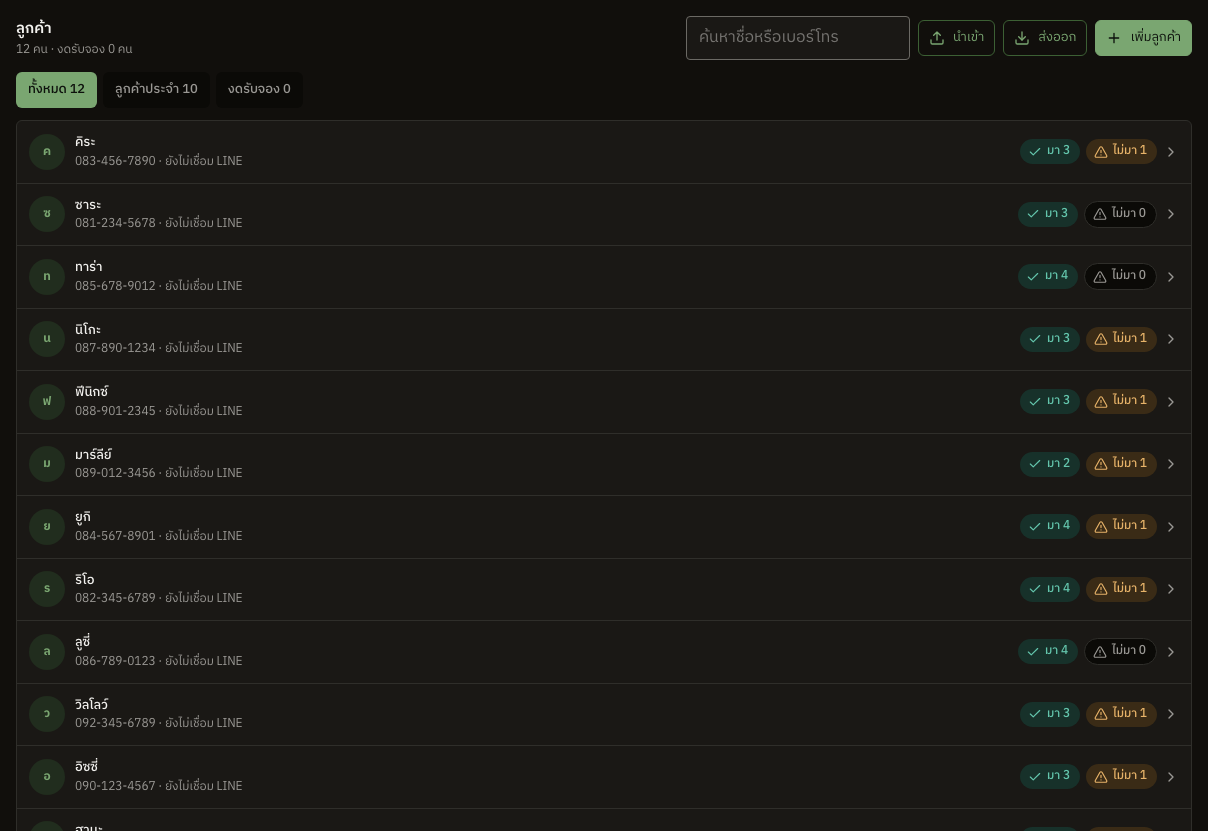
Task: Expand the chevron on ฟีนิกซ์ row
Action: [x=1171, y=402]
